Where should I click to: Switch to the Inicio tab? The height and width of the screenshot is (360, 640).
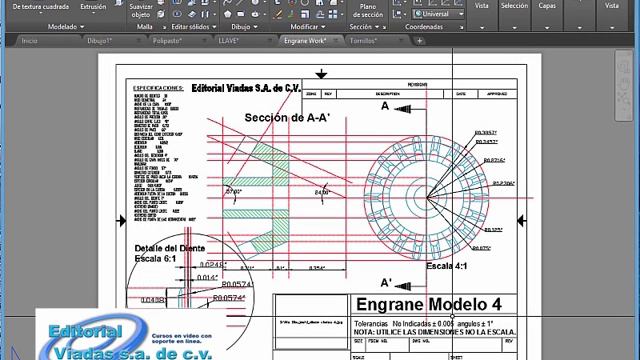pyautogui.click(x=29, y=41)
